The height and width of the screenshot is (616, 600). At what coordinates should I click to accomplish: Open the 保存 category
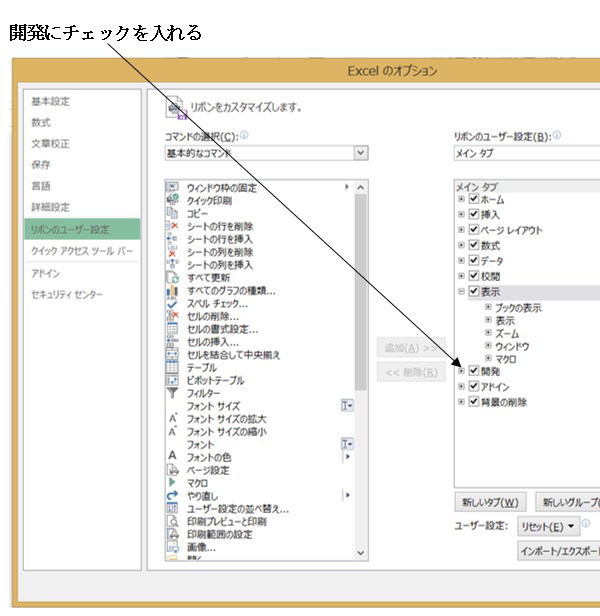pyautogui.click(x=41, y=165)
